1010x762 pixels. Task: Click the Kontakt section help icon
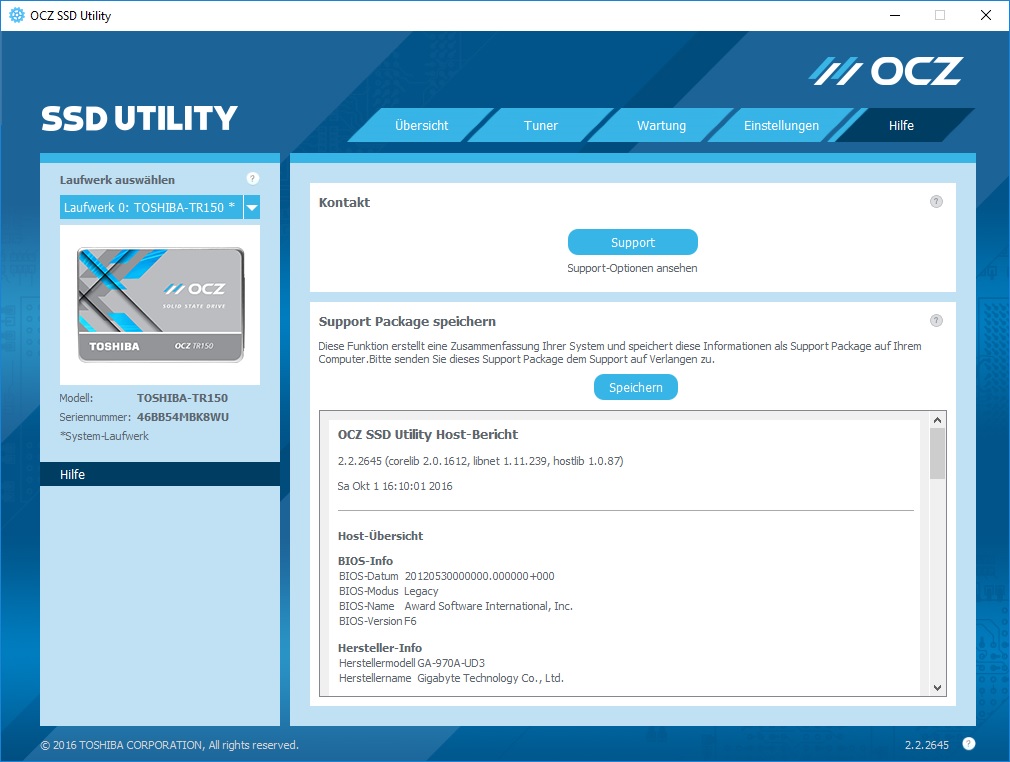[x=936, y=201]
